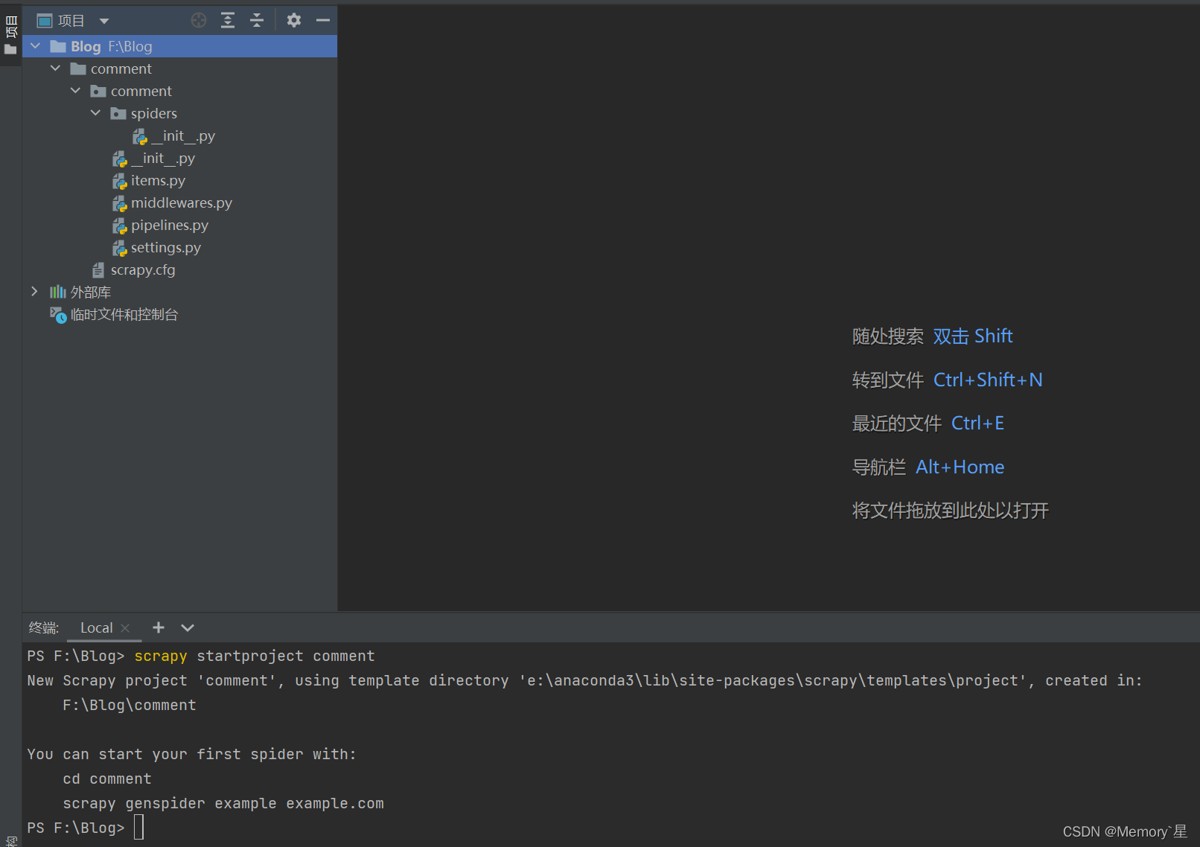1200x847 pixels.
Task: Click 将文件拖放到此处以打开 hint text
Action: click(x=950, y=511)
